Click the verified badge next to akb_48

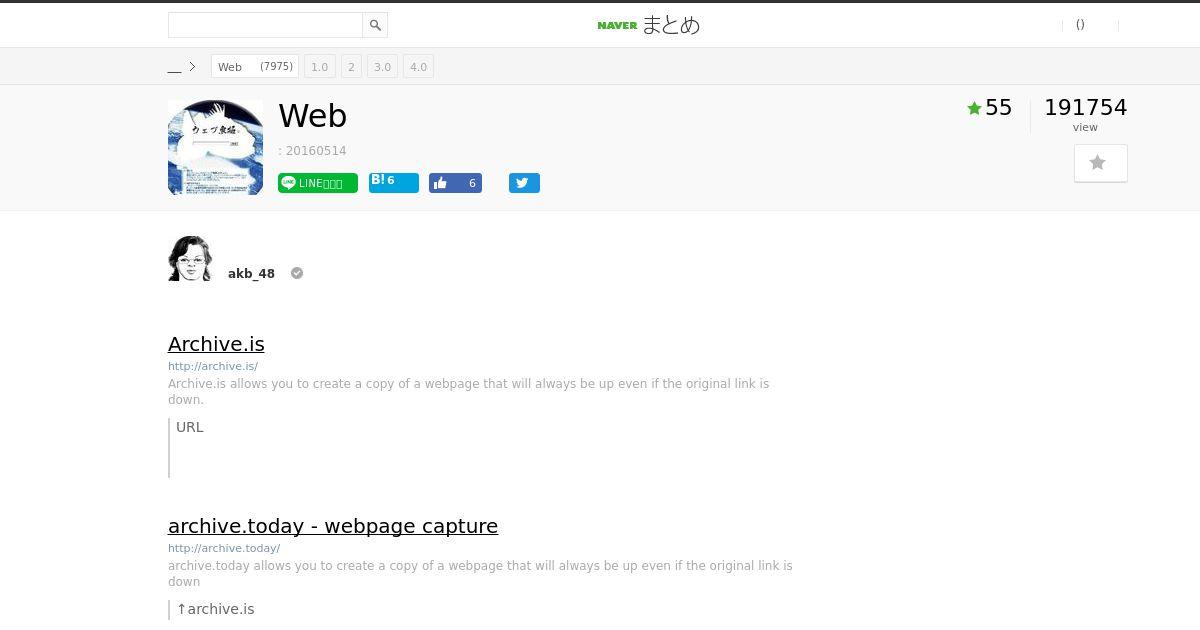click(297, 273)
